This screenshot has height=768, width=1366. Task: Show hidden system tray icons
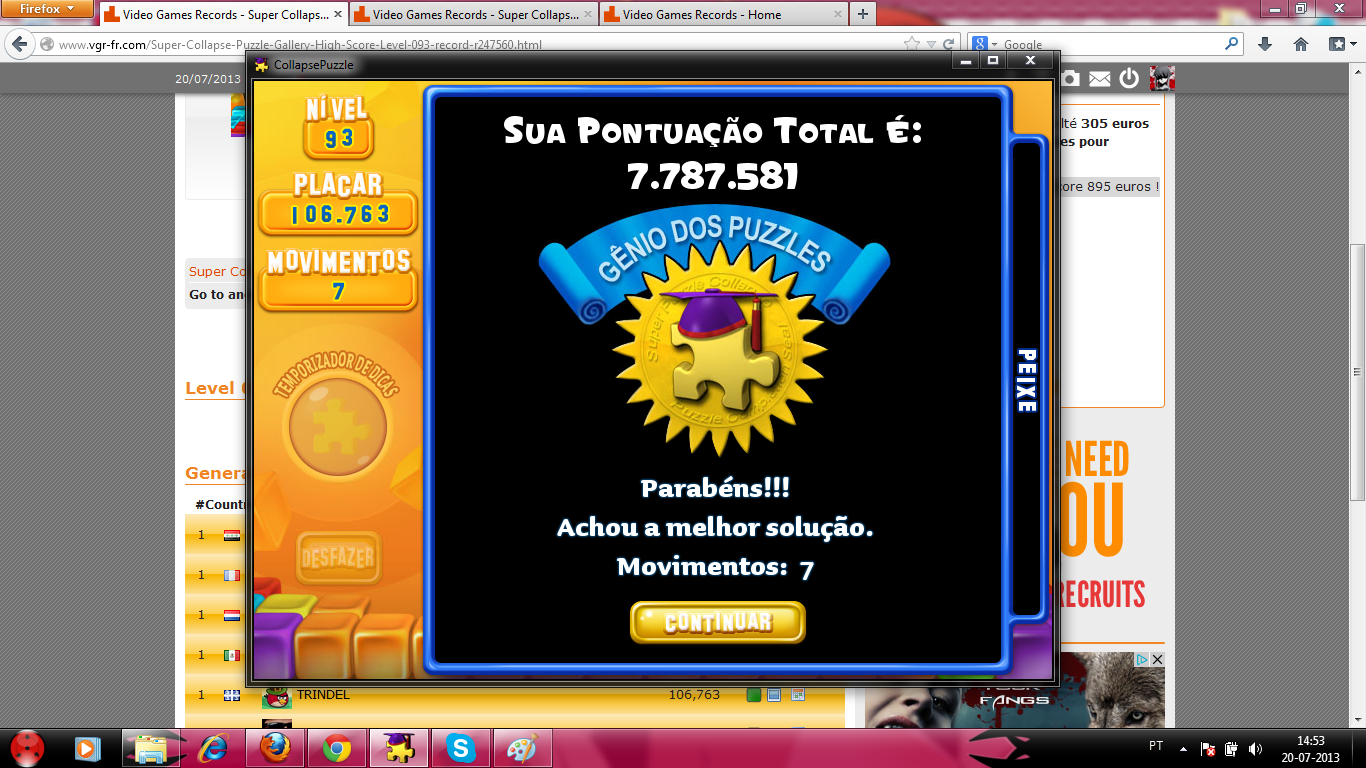(x=1183, y=748)
